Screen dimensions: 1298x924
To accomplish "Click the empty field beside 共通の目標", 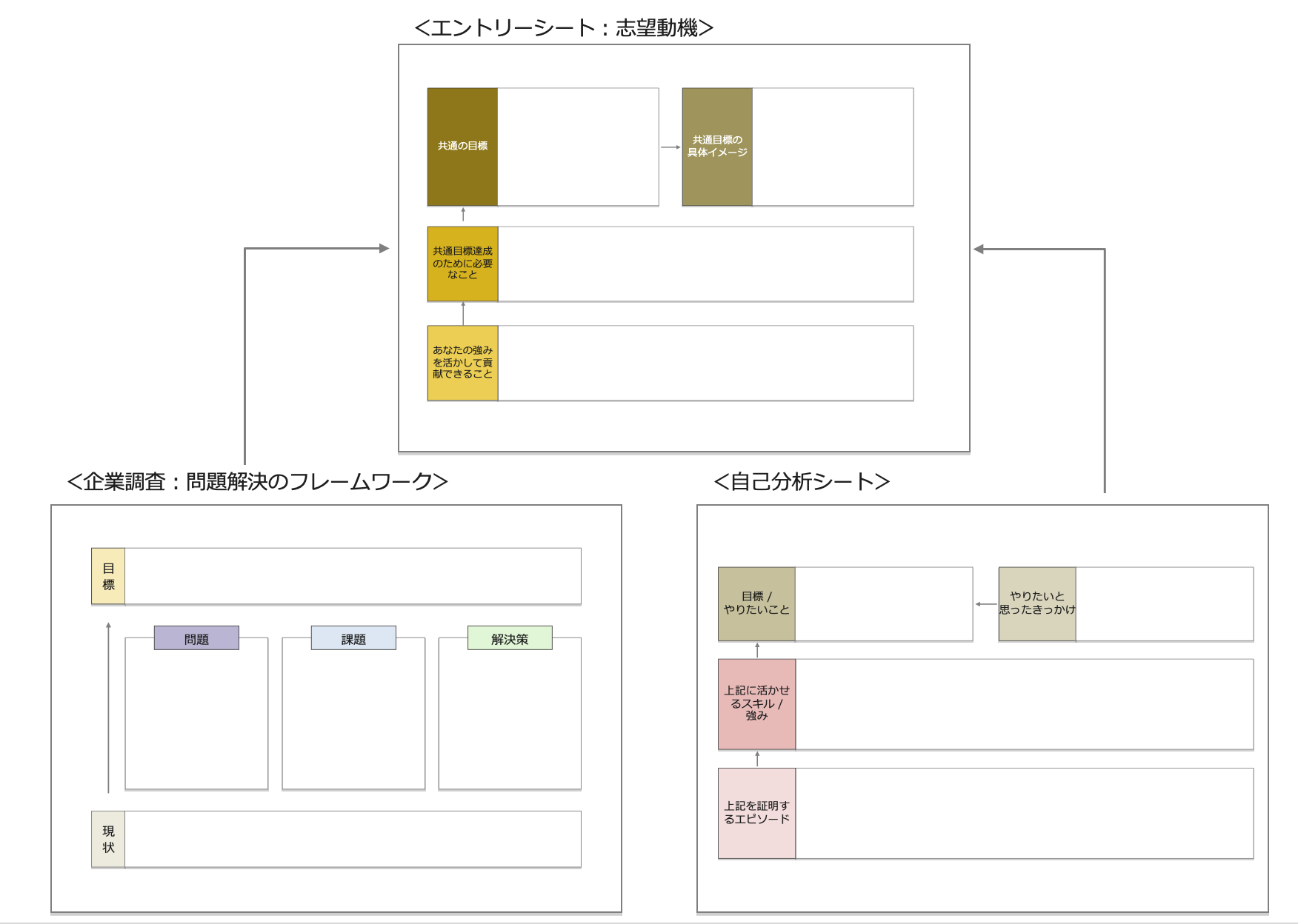I will (x=578, y=147).
